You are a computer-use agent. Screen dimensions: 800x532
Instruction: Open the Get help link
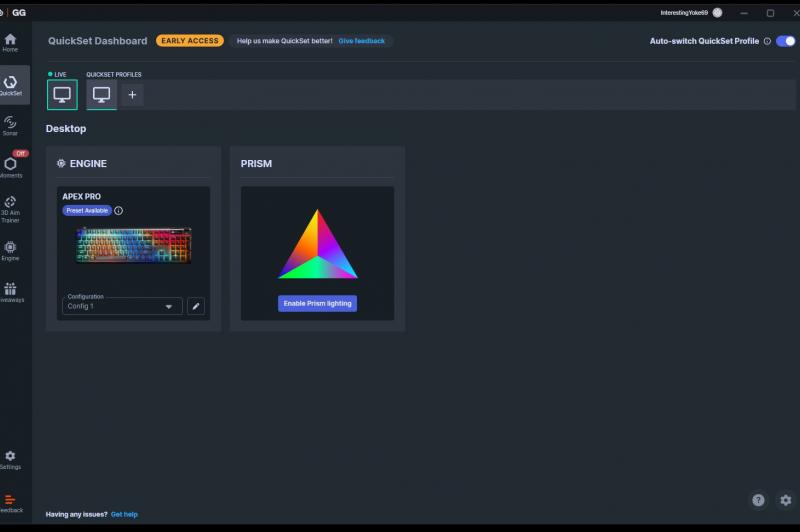coord(124,514)
